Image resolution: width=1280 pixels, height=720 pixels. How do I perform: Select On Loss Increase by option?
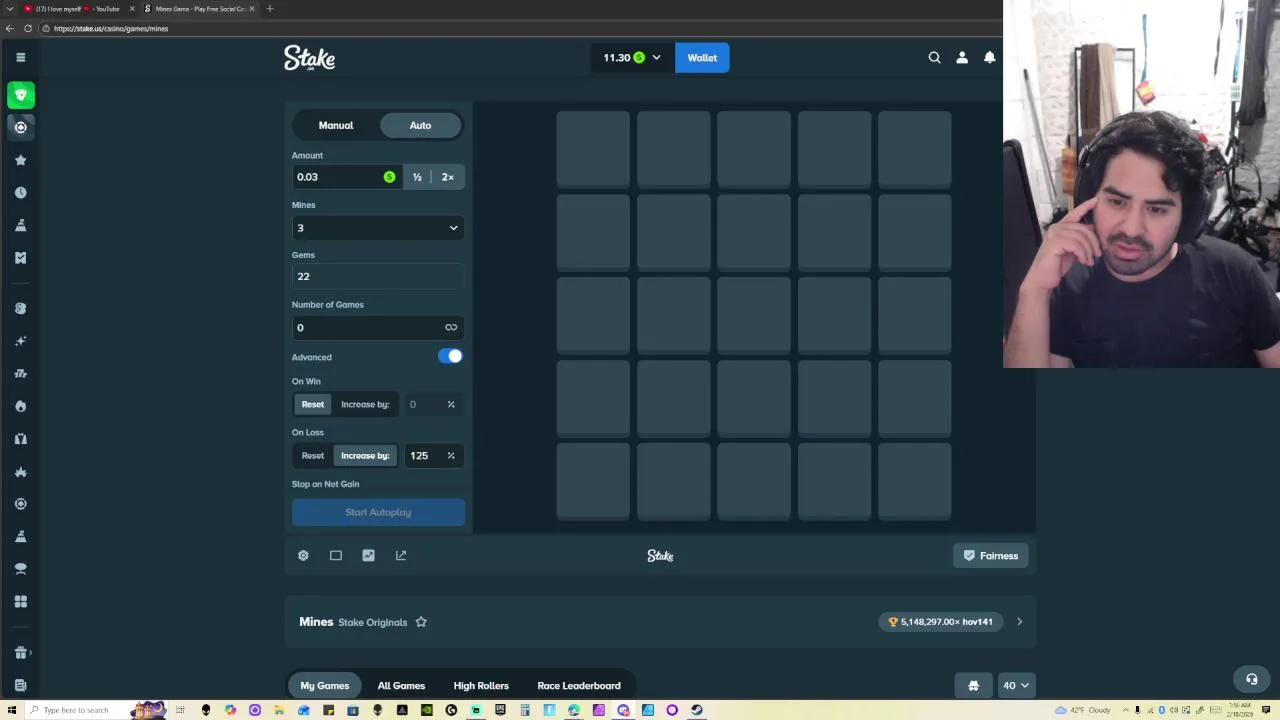(365, 455)
